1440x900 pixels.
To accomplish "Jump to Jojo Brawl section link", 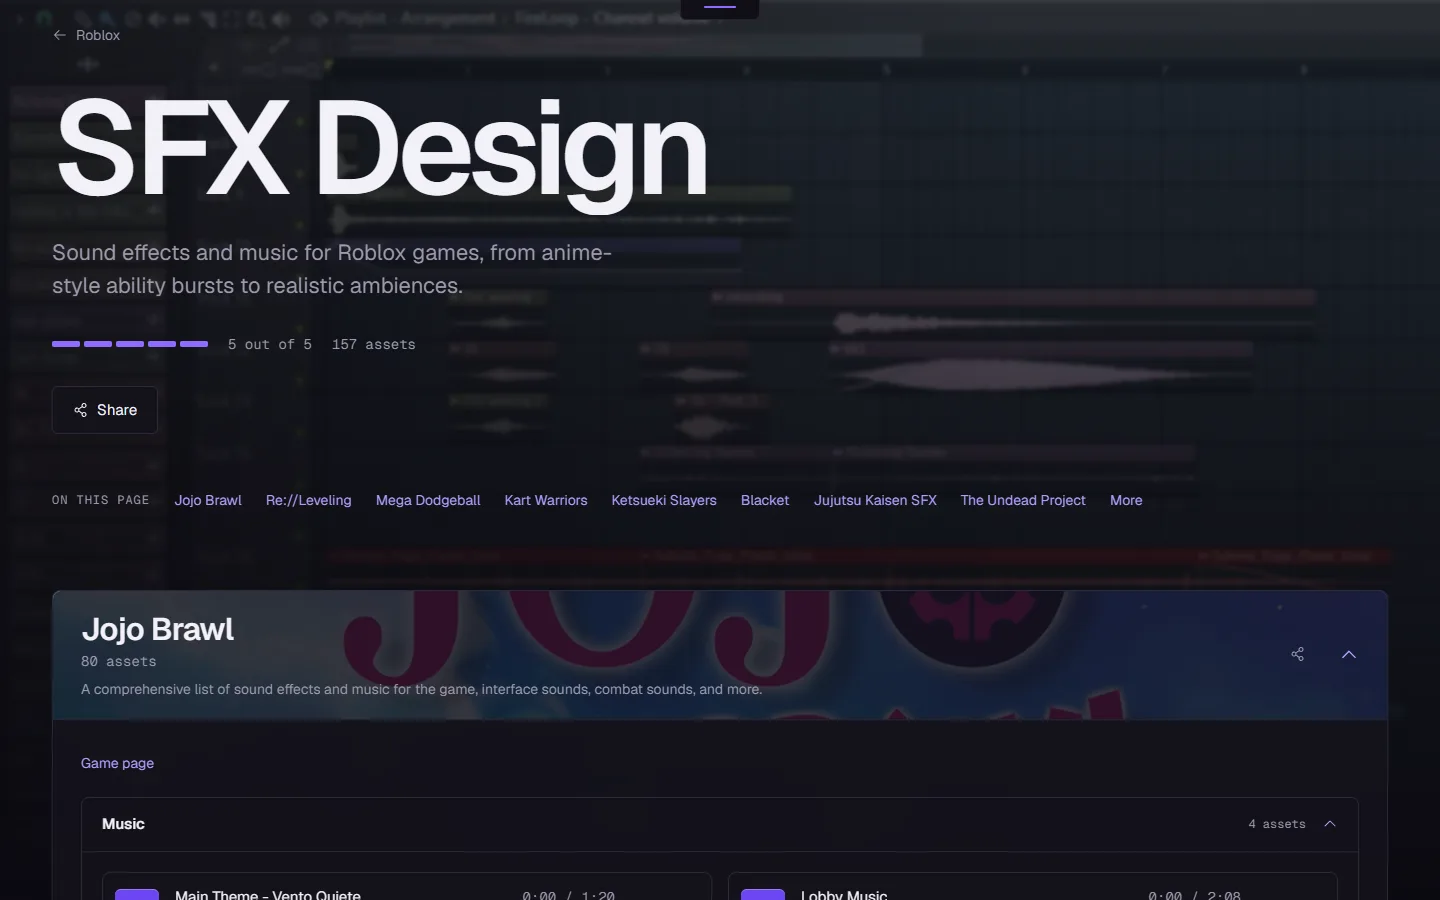I will click(x=208, y=500).
